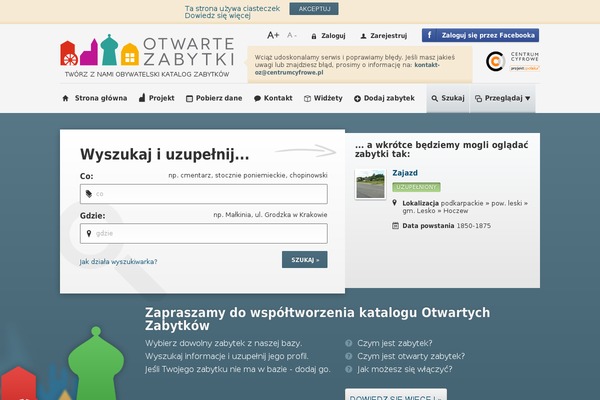Click the user icon beside Zarejestruj
The height and width of the screenshot is (400, 600).
tap(363, 36)
